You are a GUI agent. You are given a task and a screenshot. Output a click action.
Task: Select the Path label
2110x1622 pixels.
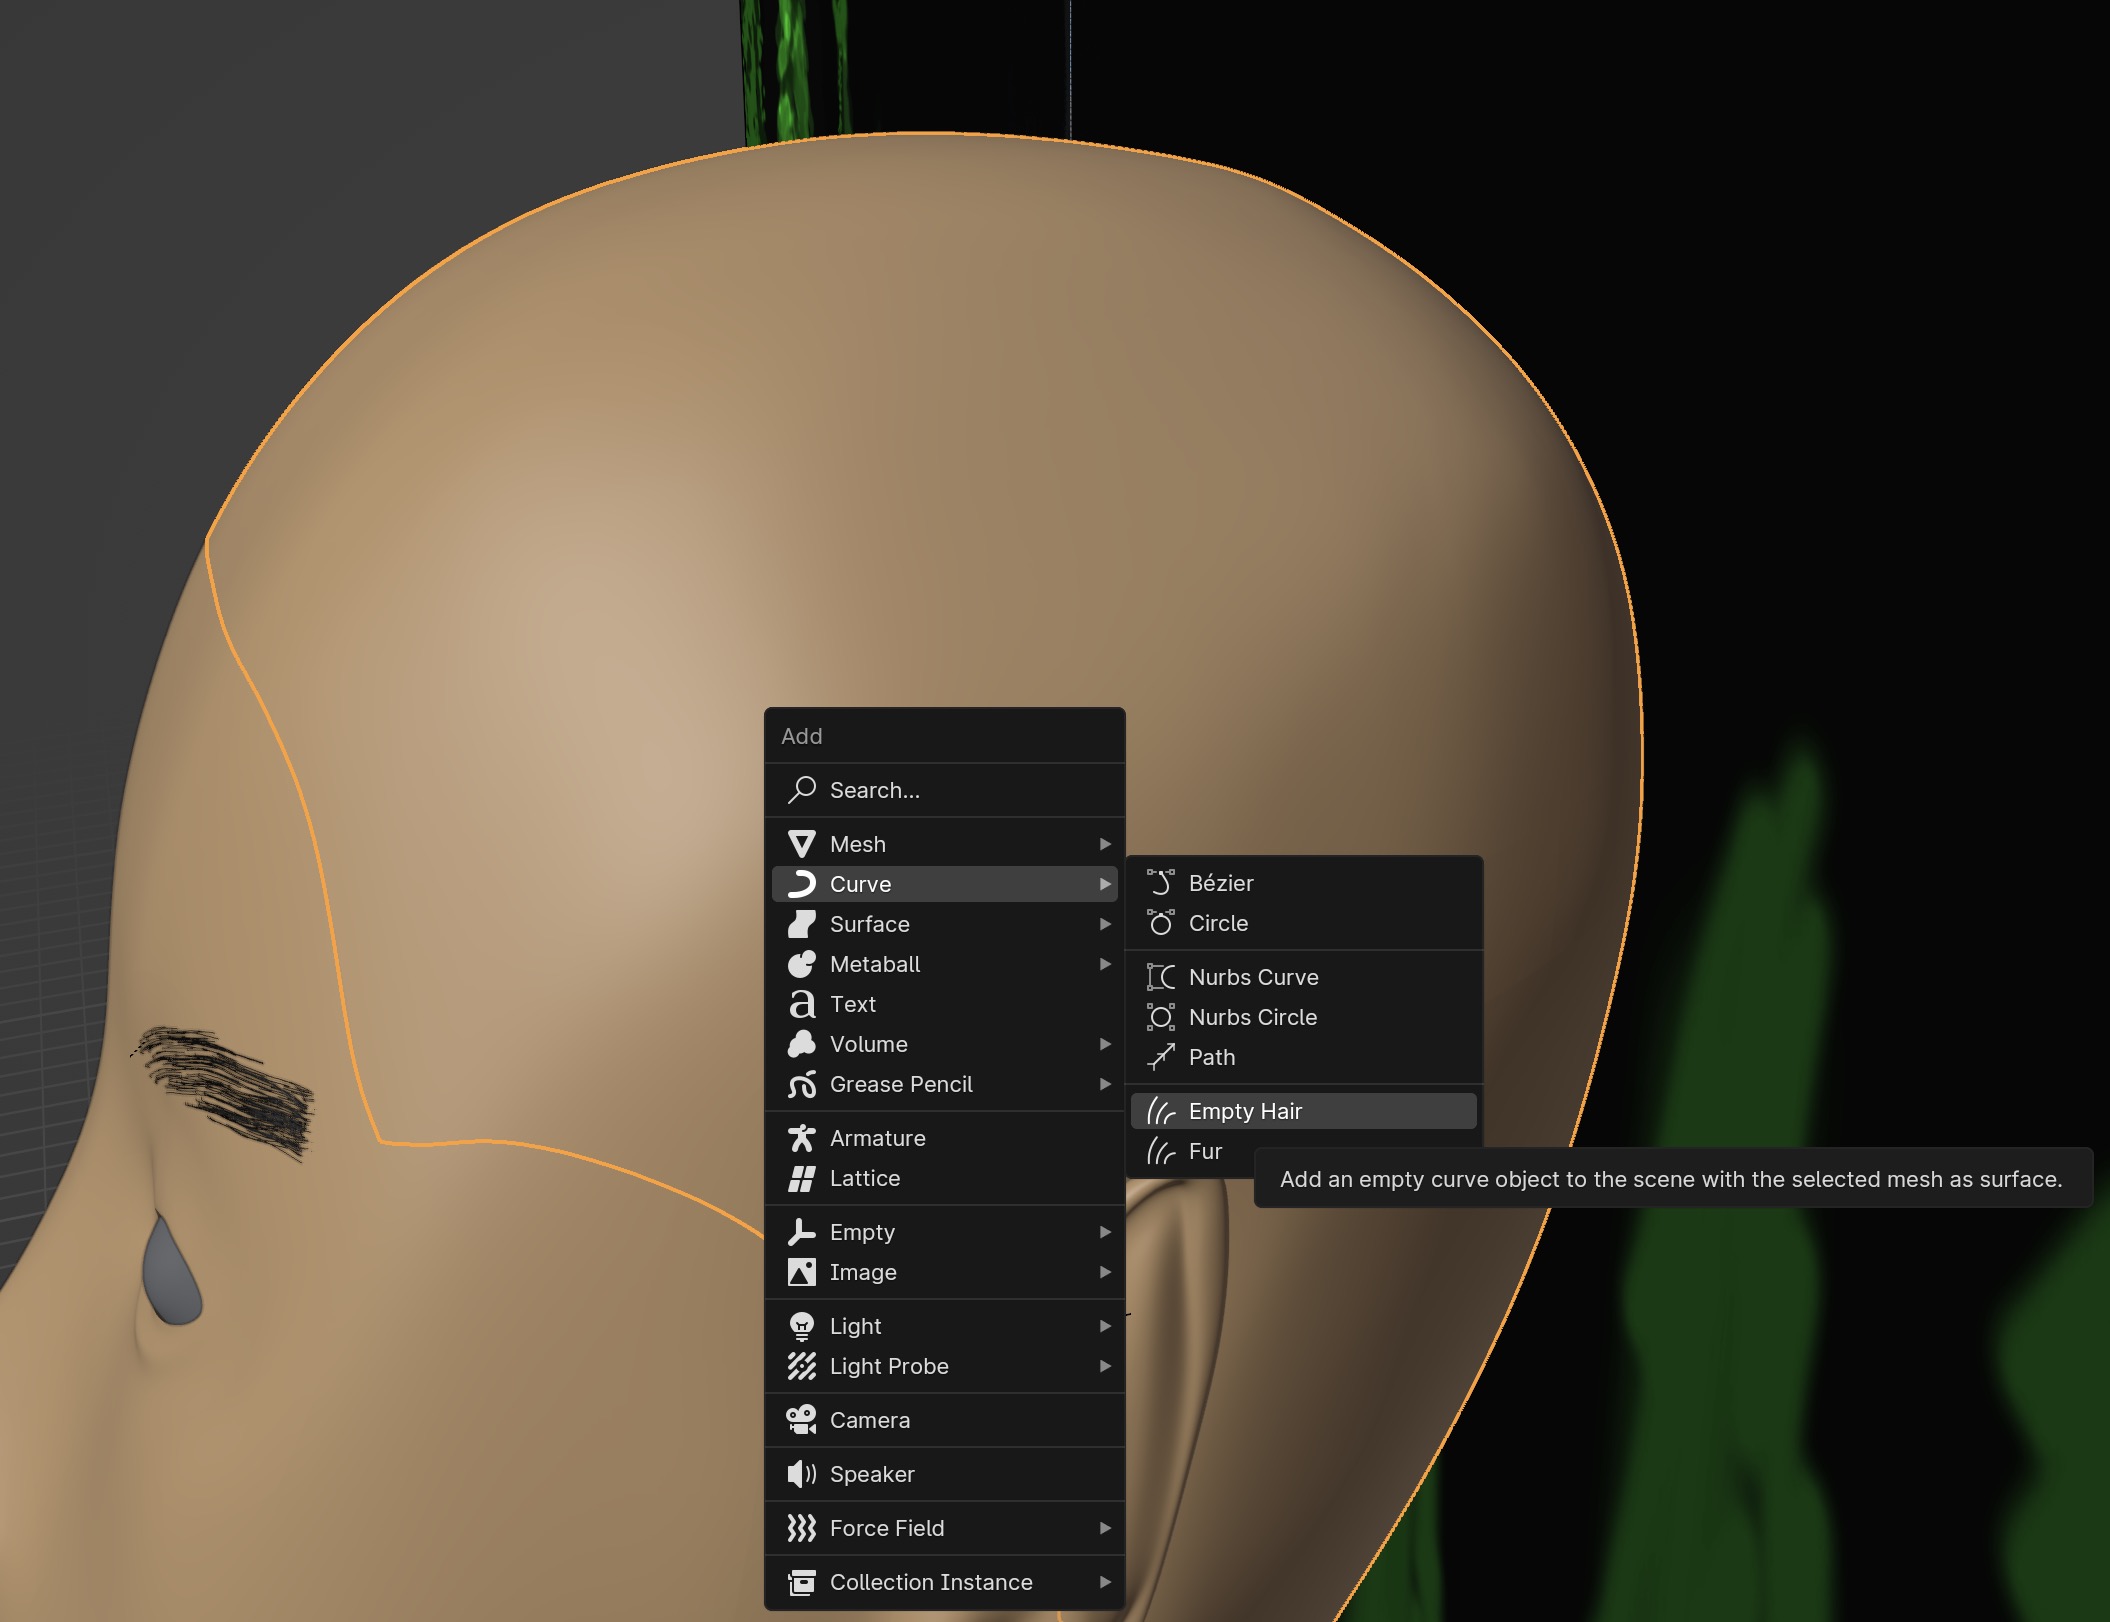pos(1212,1057)
